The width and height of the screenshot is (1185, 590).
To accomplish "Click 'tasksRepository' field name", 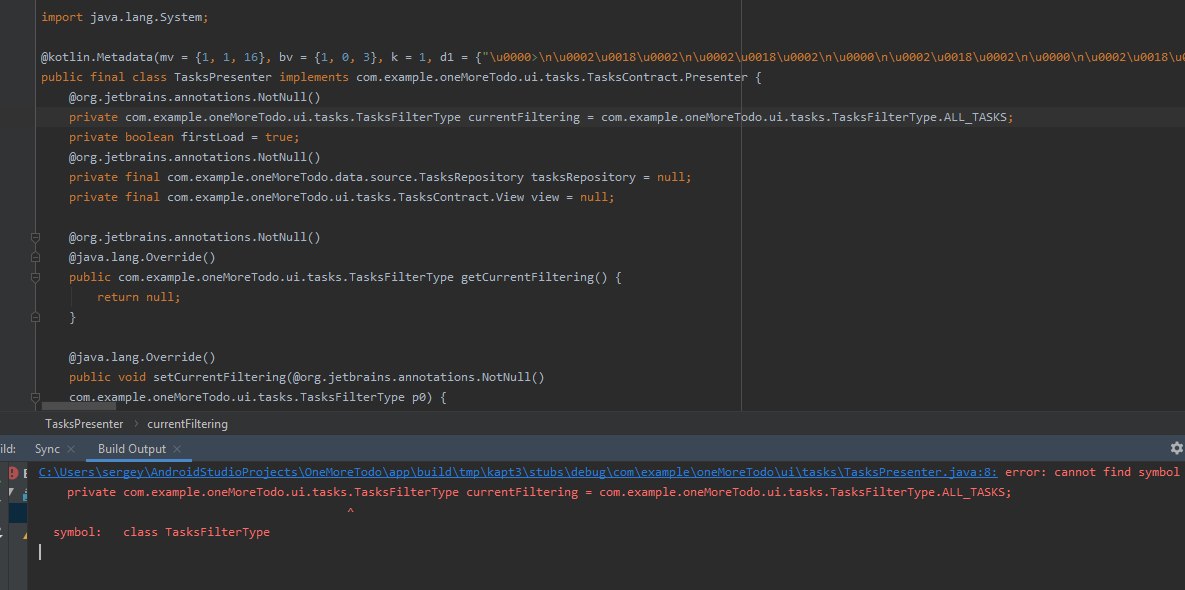I will 583,177.
